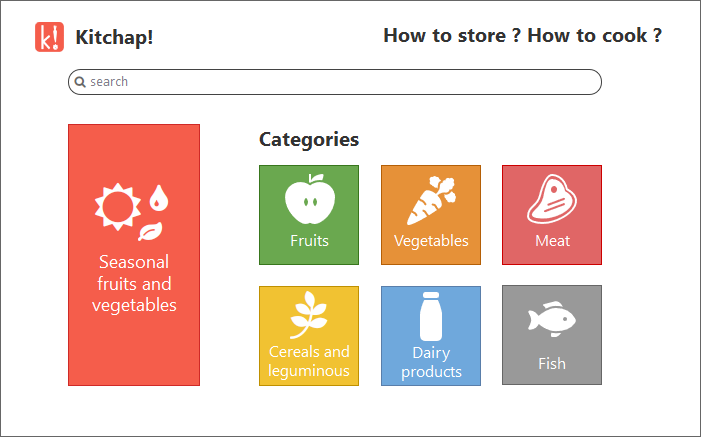Click the water drop icon on Seasonal tile
Screen dimensions: 701x437
pyautogui.click(x=158, y=198)
